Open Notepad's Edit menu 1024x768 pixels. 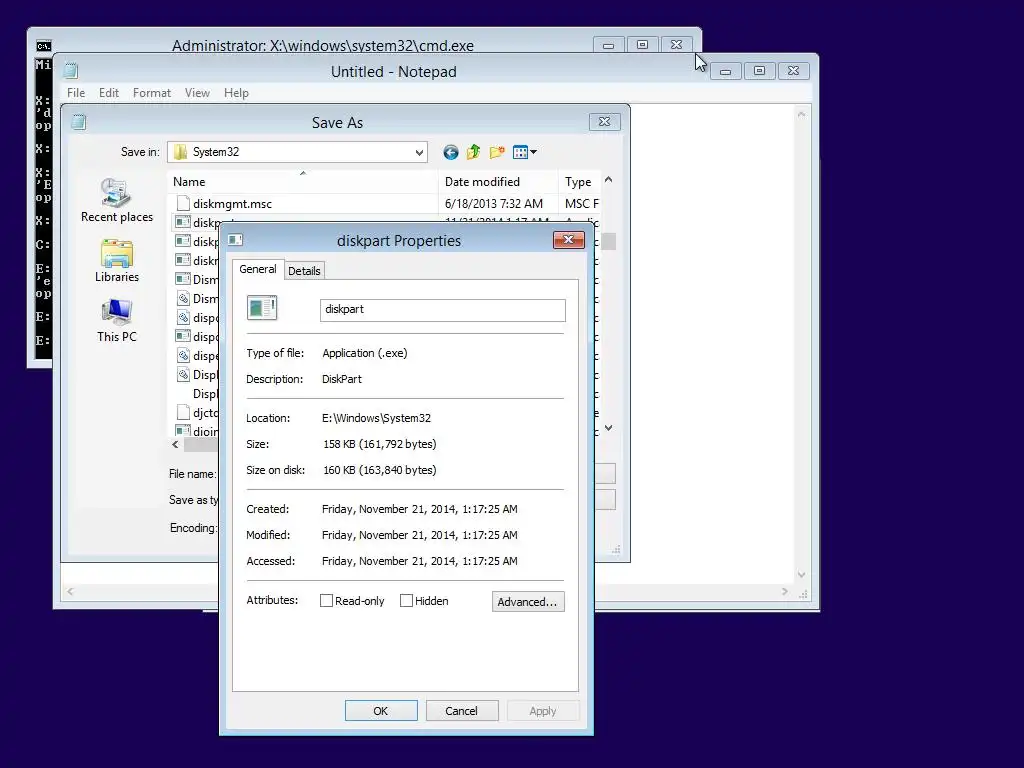[x=108, y=93]
